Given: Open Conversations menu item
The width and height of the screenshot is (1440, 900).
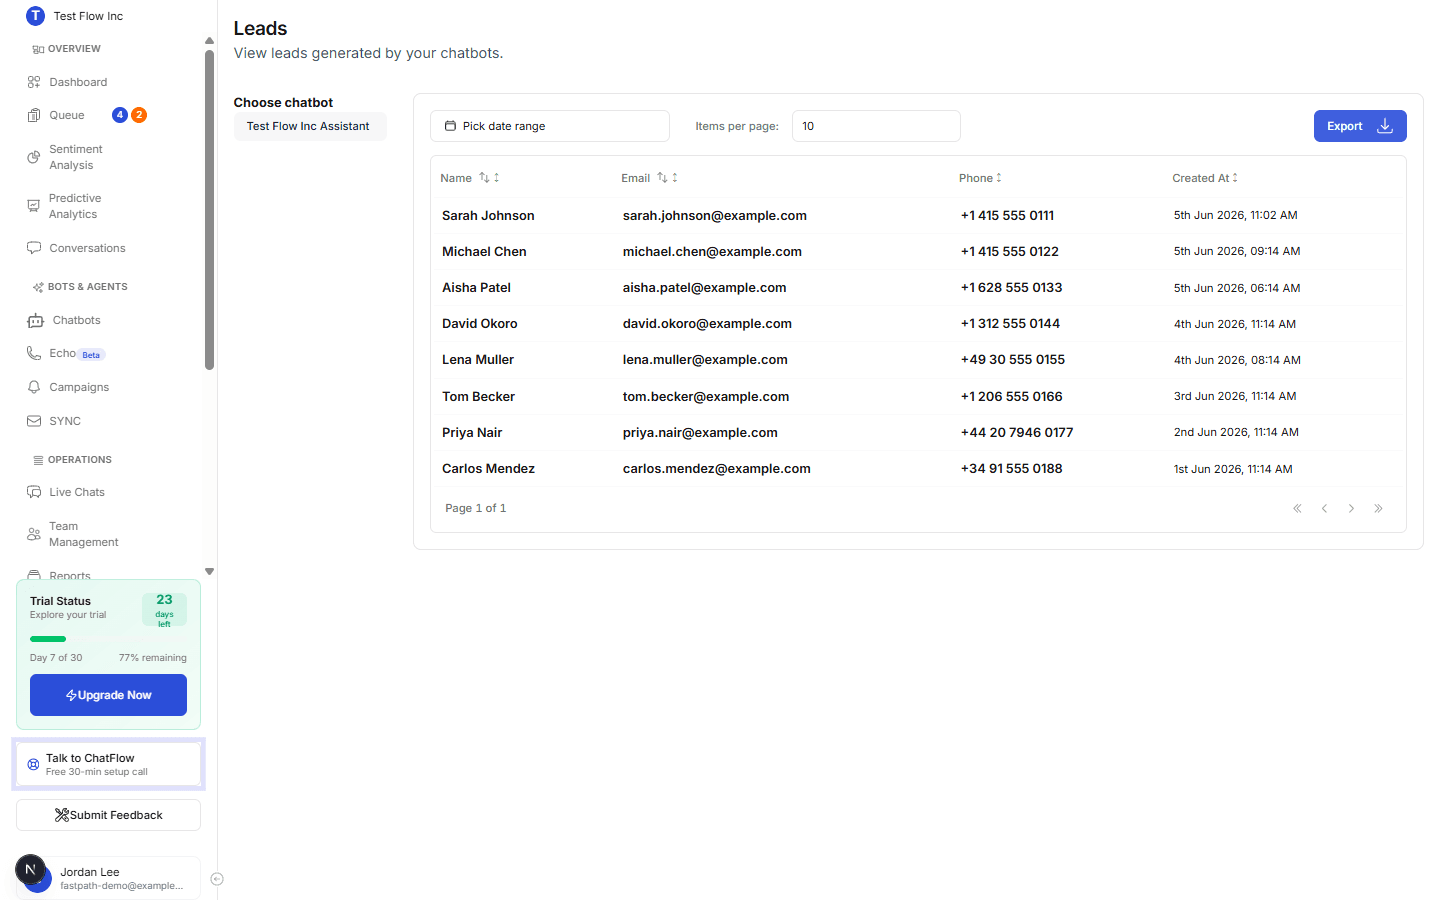Looking at the screenshot, I should [x=87, y=248].
